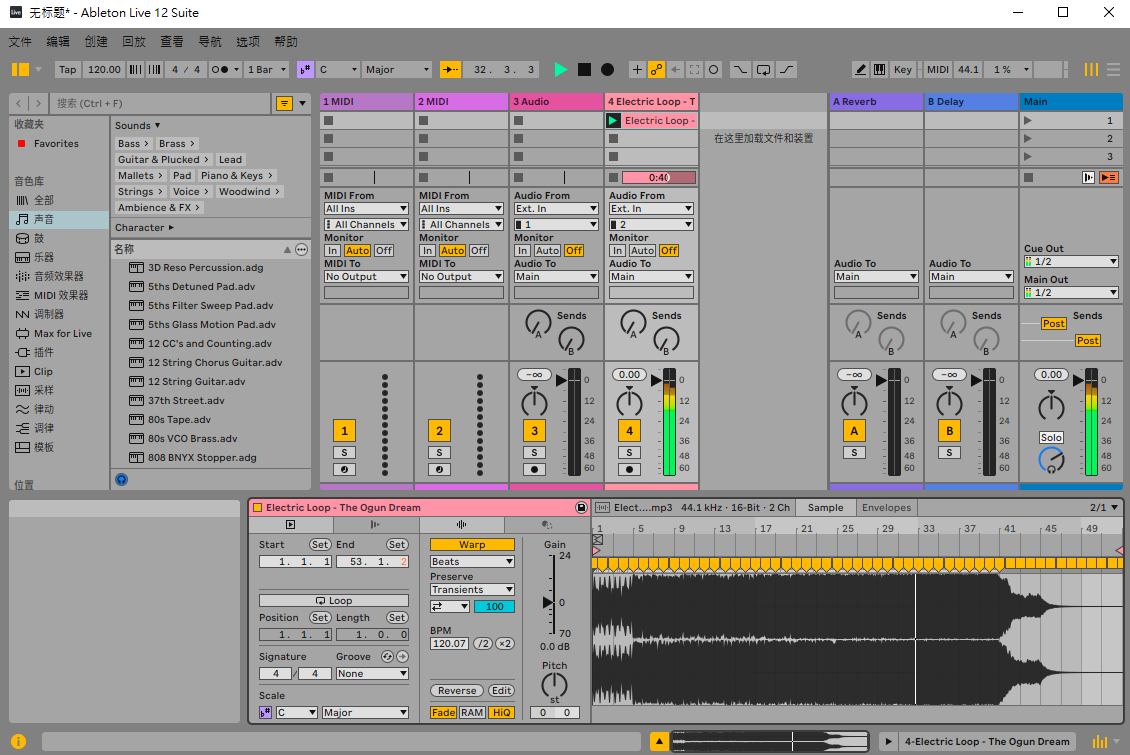Click the green Play button in transport
This screenshot has width=1130, height=755.
pos(561,69)
